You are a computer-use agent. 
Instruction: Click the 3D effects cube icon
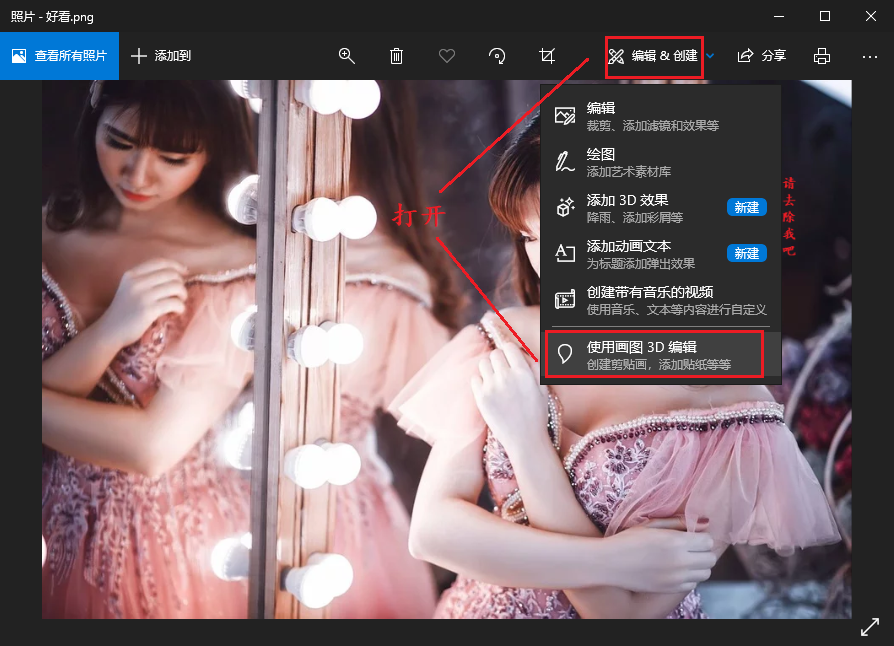click(x=564, y=207)
